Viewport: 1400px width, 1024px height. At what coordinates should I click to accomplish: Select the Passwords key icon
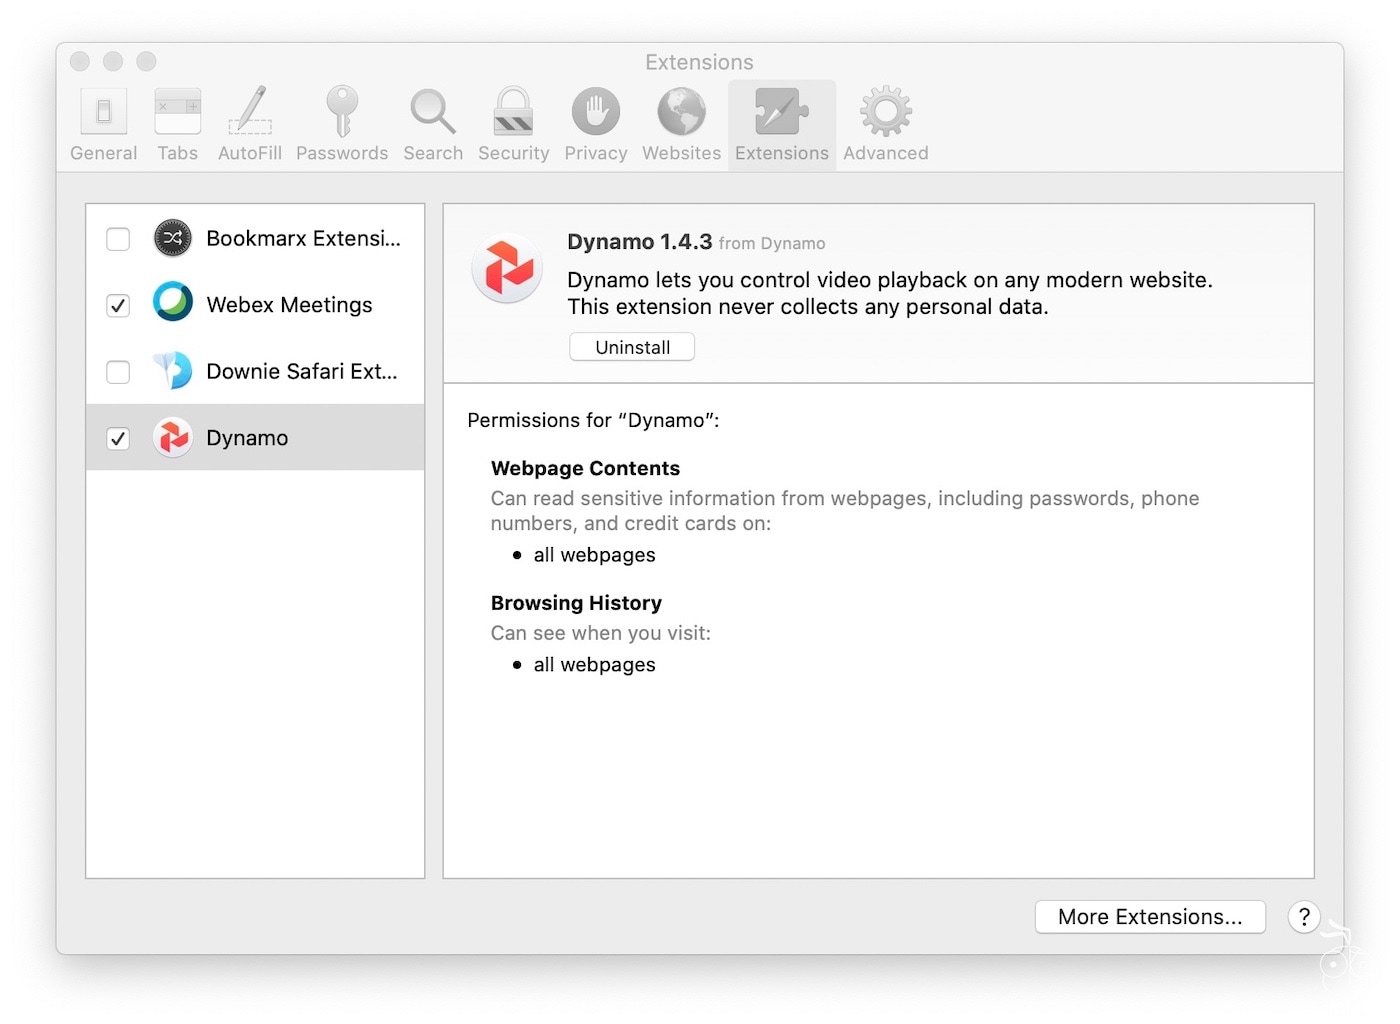click(x=342, y=124)
